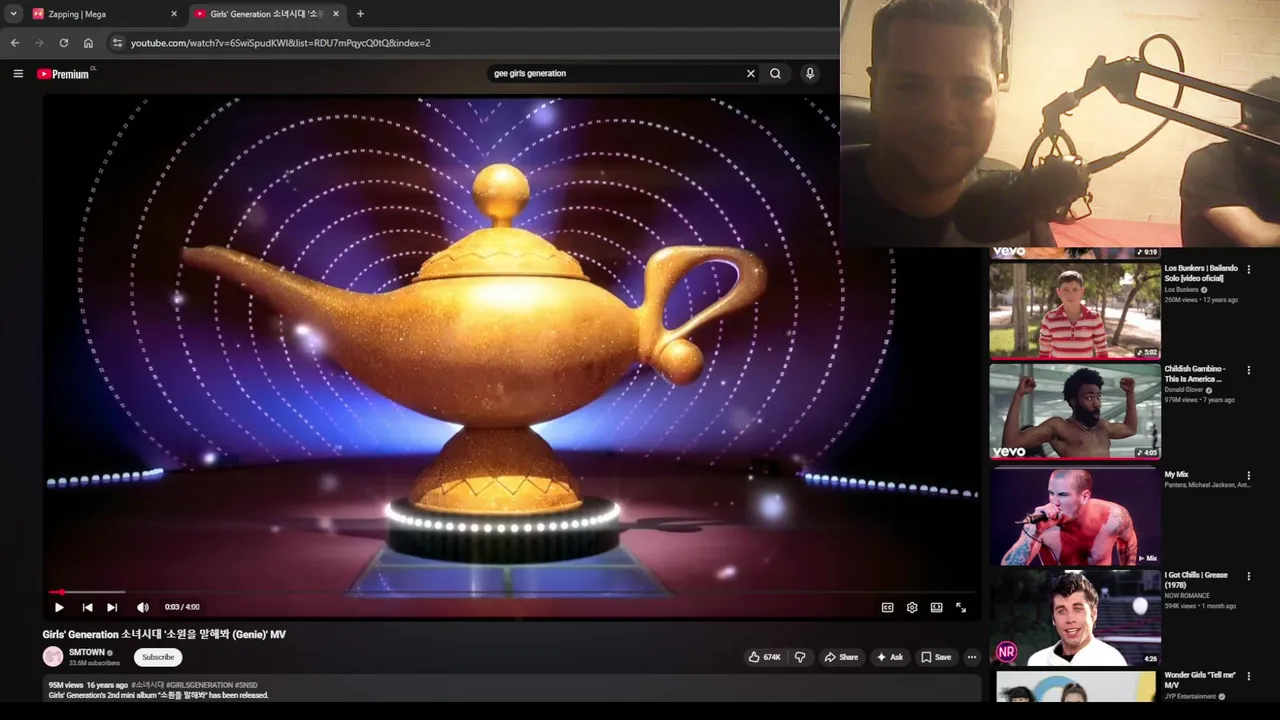The image size is (1280, 720).
Task: Open options menu for Los Bunkers video
Action: coord(1248,270)
